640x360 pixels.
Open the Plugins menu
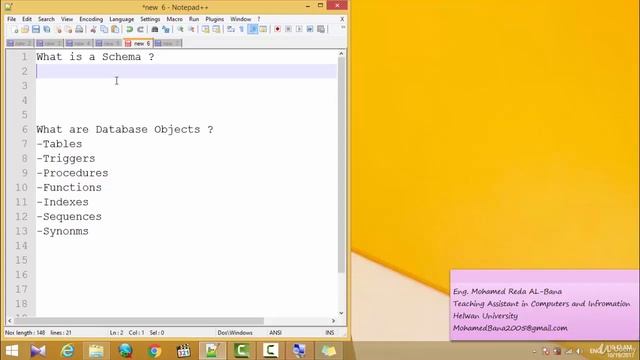point(215,19)
